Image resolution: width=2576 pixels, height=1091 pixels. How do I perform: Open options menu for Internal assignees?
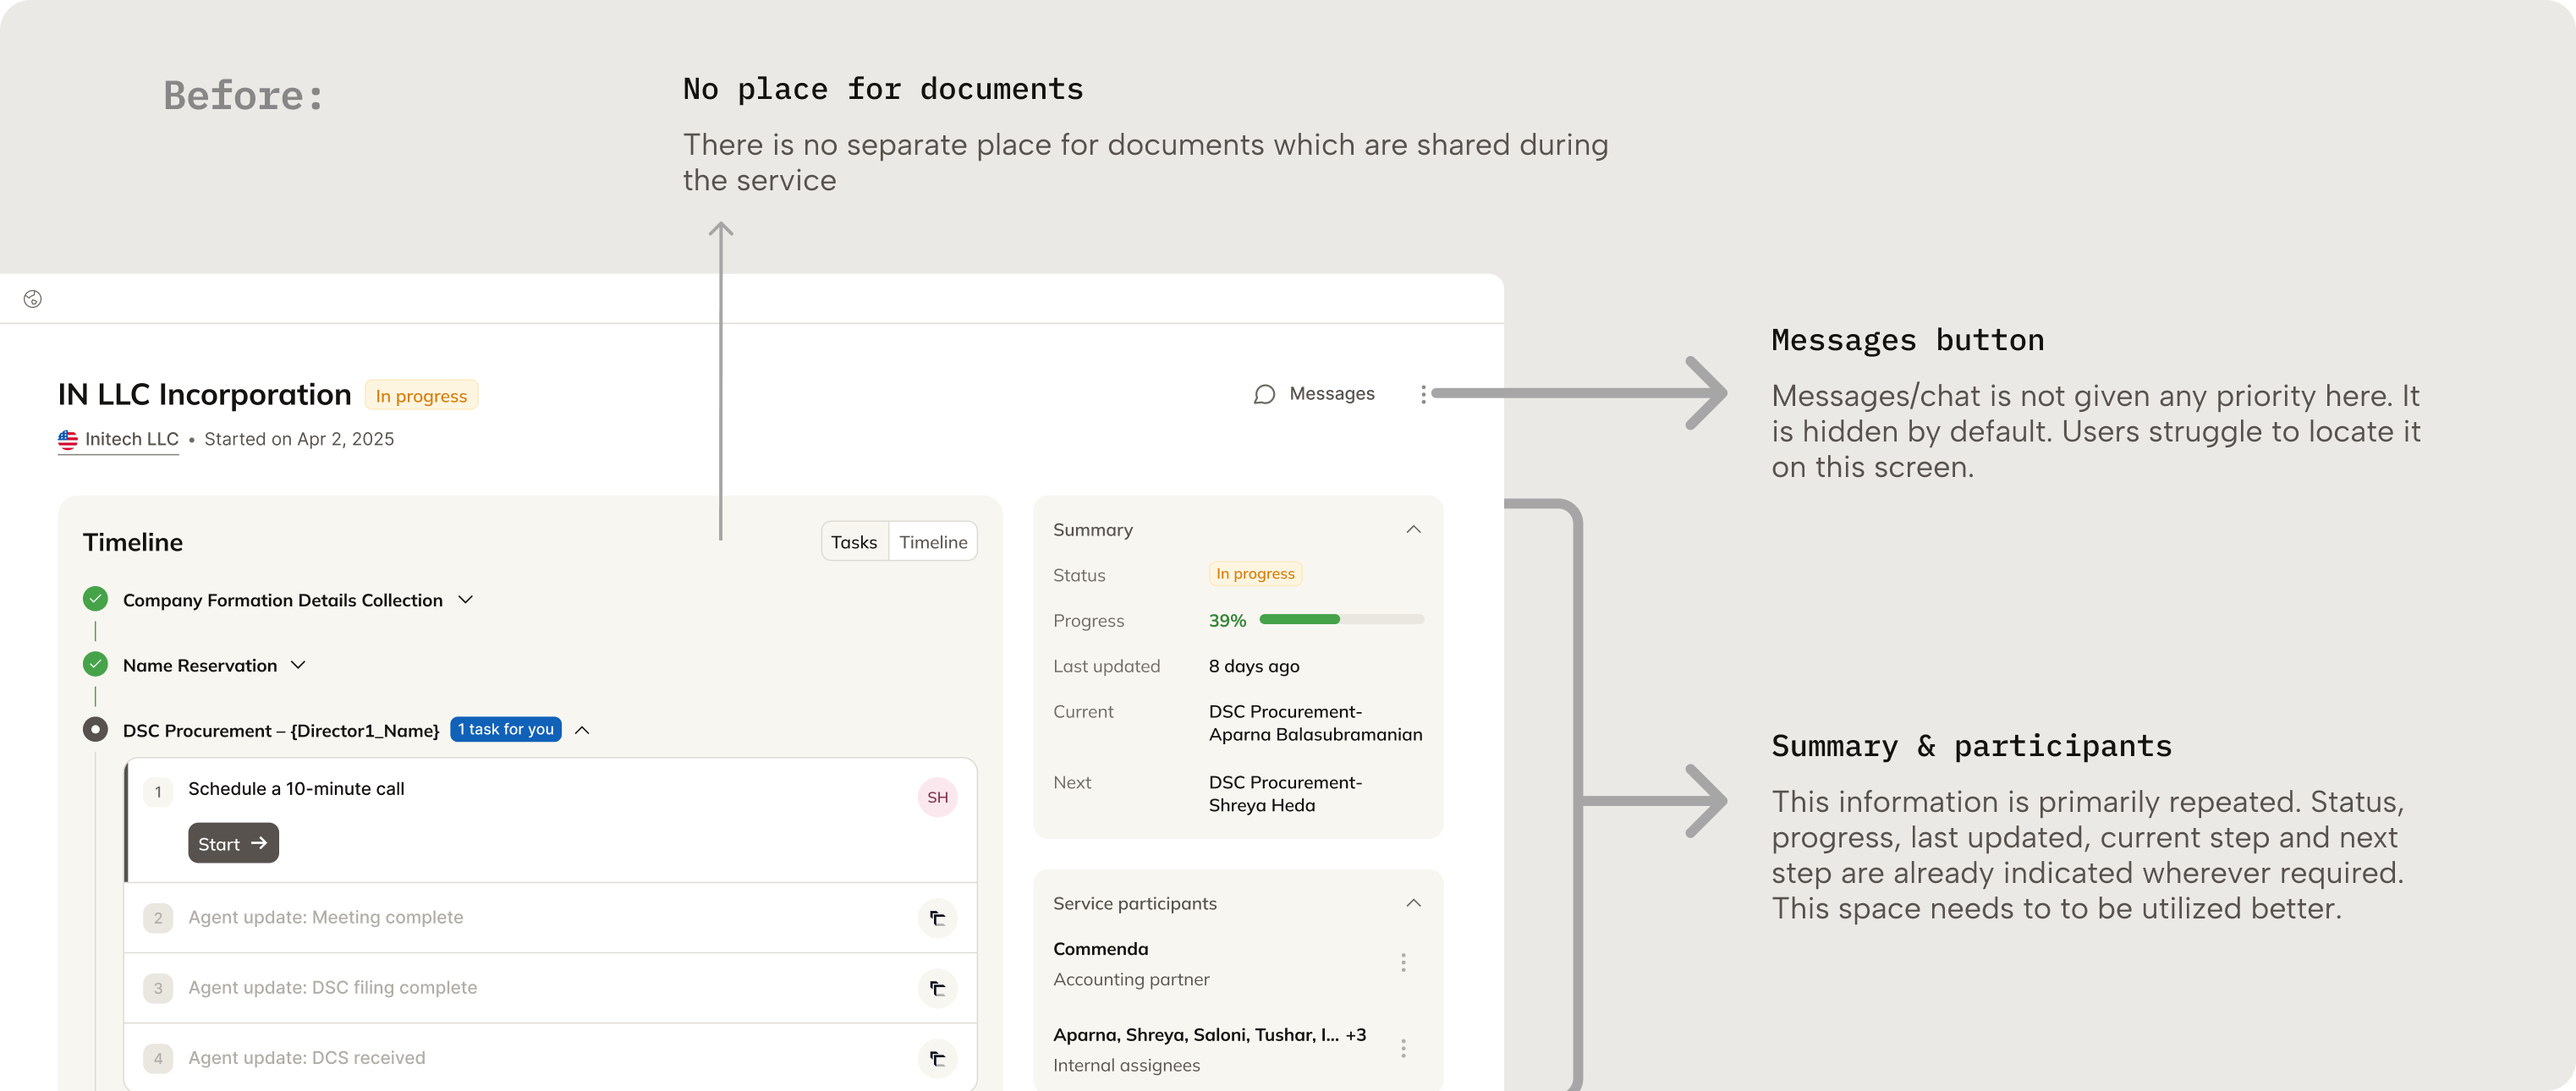[1403, 1048]
